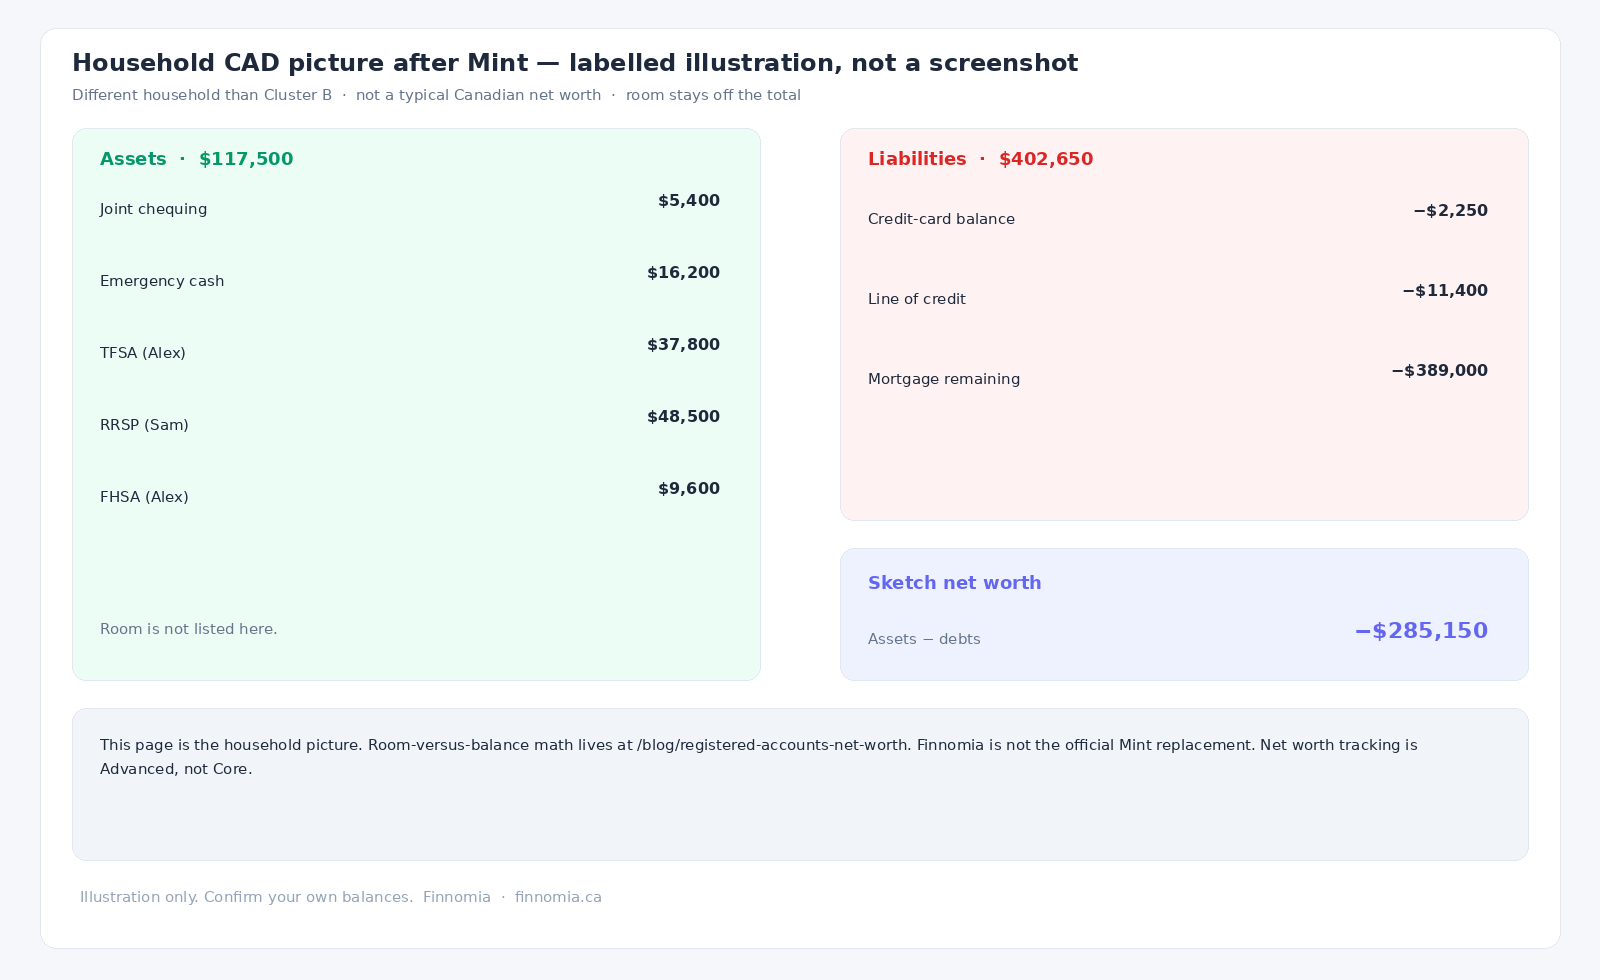Click the 'Different household than Cluster B' subtitle
The width and height of the screenshot is (1600, 980).
tap(202, 95)
